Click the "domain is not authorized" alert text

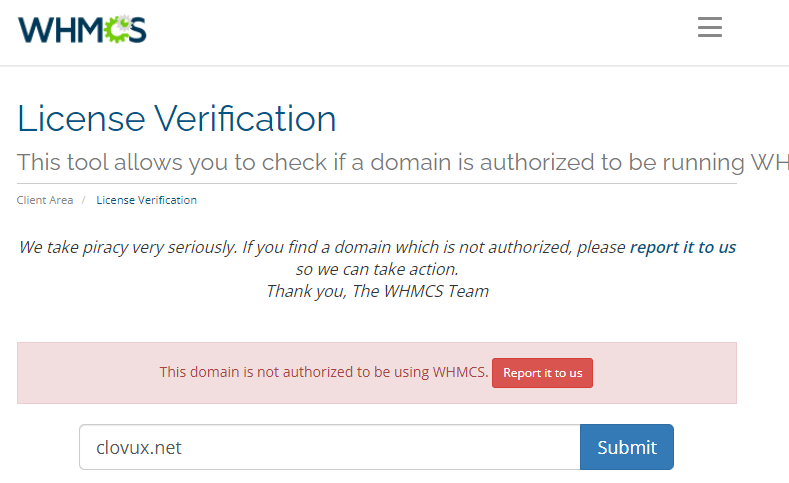(x=323, y=372)
